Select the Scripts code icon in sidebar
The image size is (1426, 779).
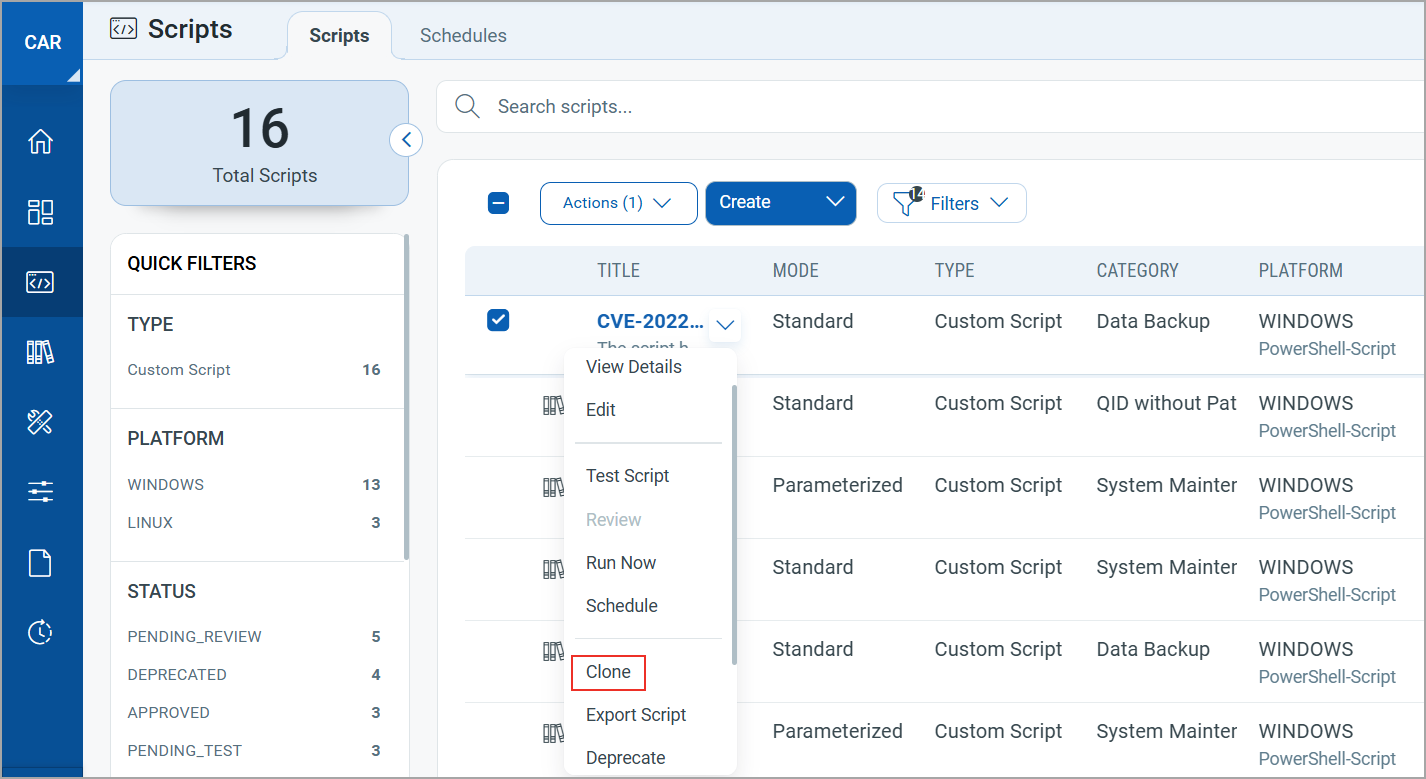pyautogui.click(x=40, y=282)
